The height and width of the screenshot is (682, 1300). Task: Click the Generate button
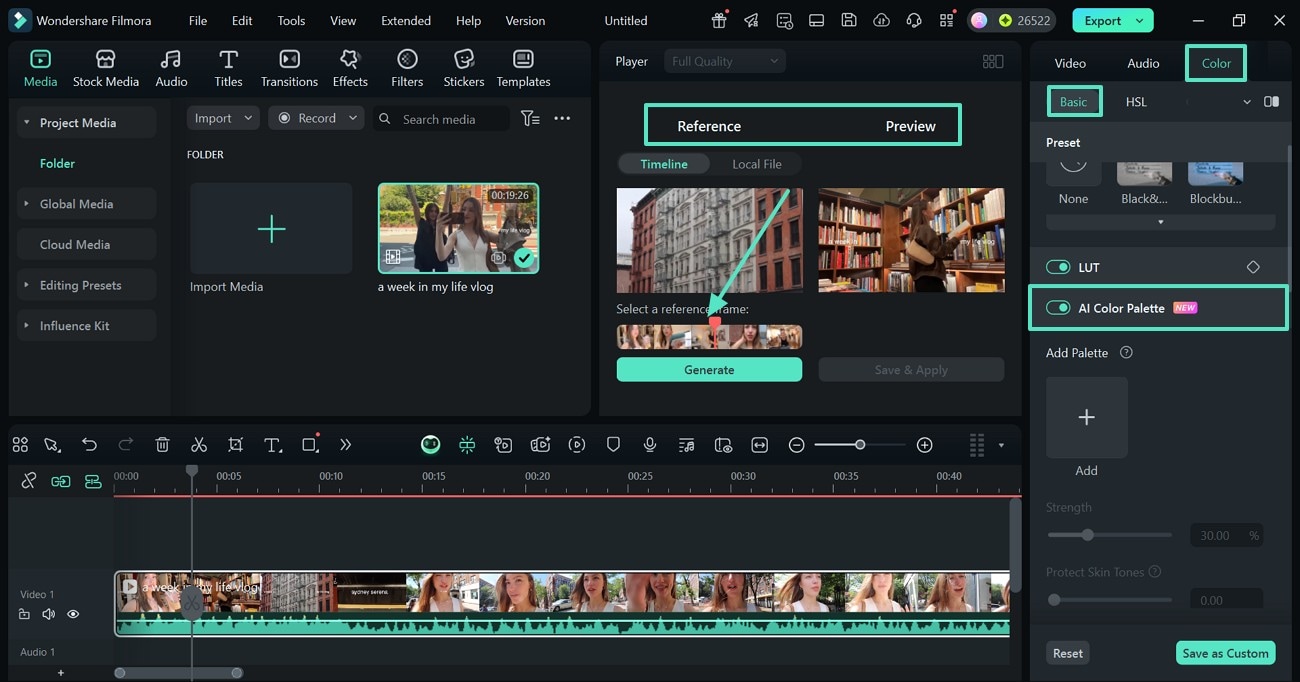pyautogui.click(x=709, y=370)
